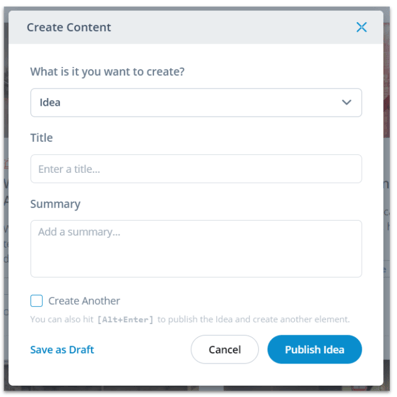Click the hint text about publishing the Idea

(190, 319)
